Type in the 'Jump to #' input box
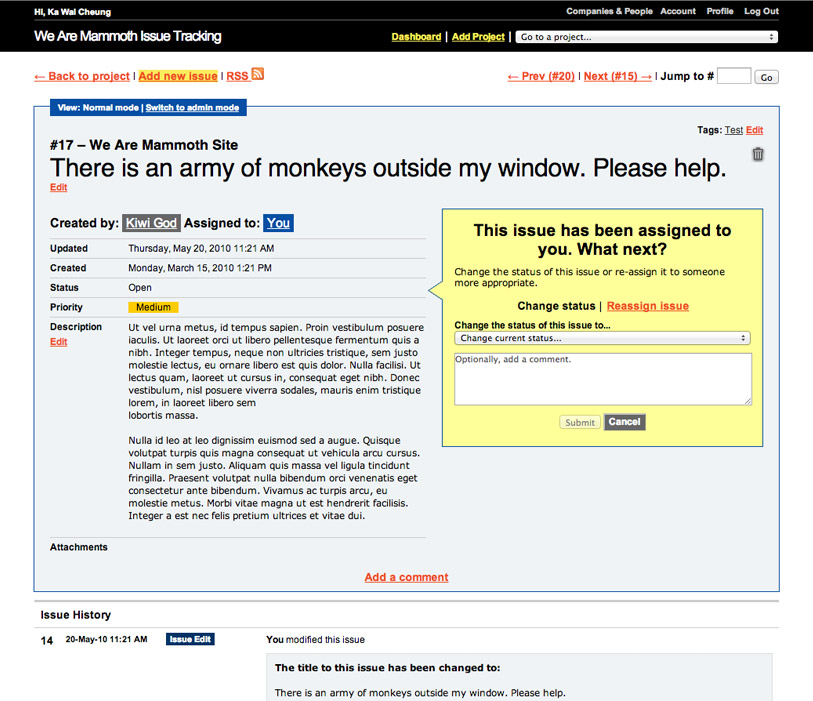The width and height of the screenshot is (813, 701). click(733, 76)
